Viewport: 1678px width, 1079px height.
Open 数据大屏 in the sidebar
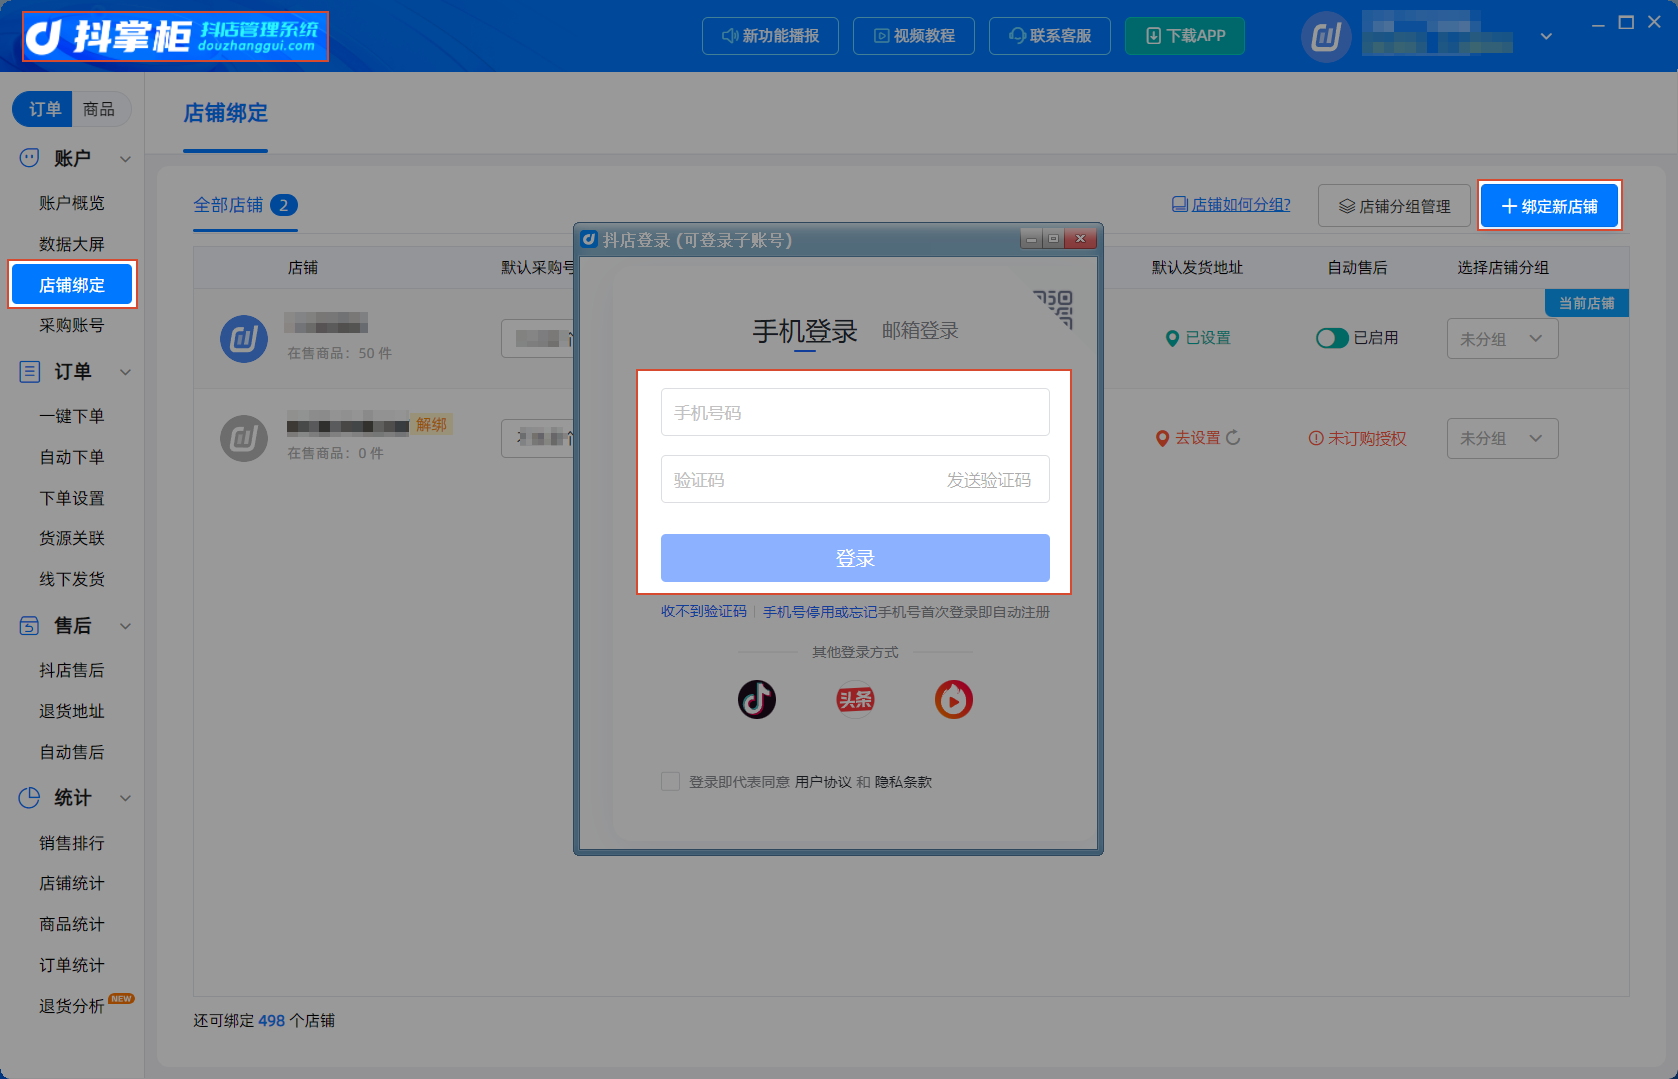[72, 244]
